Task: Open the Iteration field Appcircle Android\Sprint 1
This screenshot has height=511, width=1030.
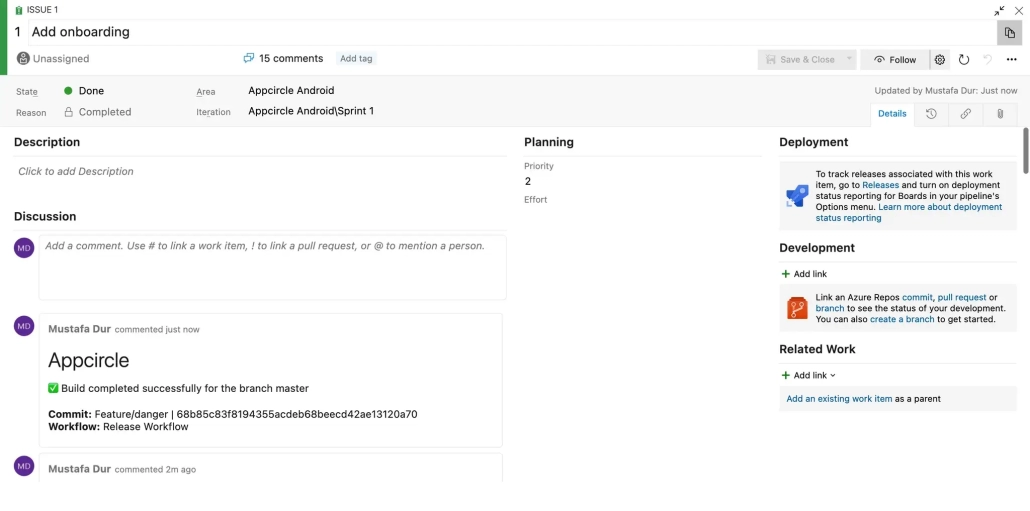Action: (311, 111)
